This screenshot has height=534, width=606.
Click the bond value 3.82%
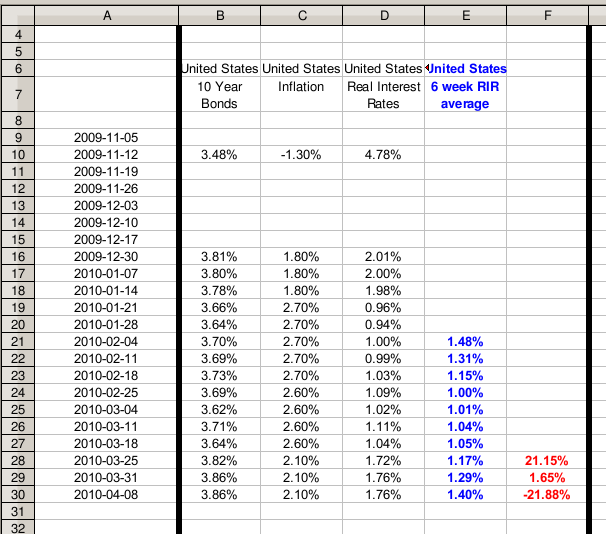[x=219, y=461]
